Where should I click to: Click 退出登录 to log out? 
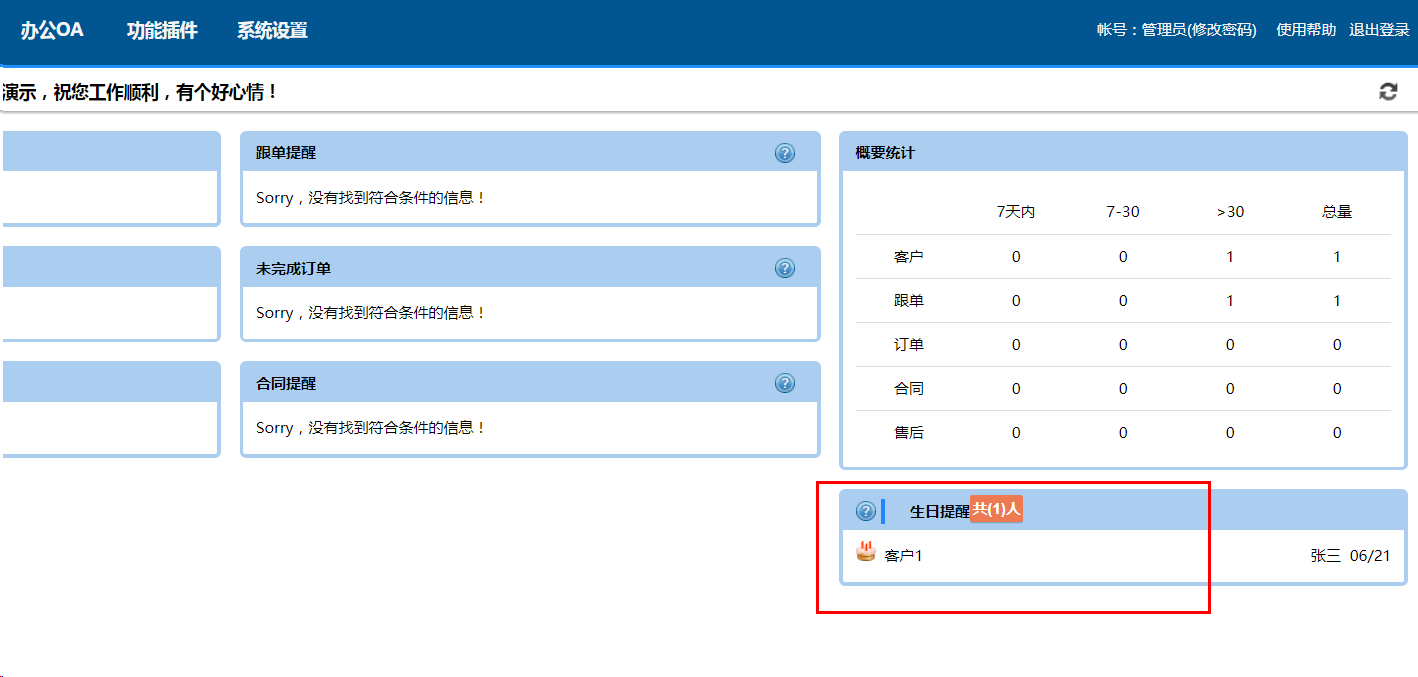tap(1379, 30)
